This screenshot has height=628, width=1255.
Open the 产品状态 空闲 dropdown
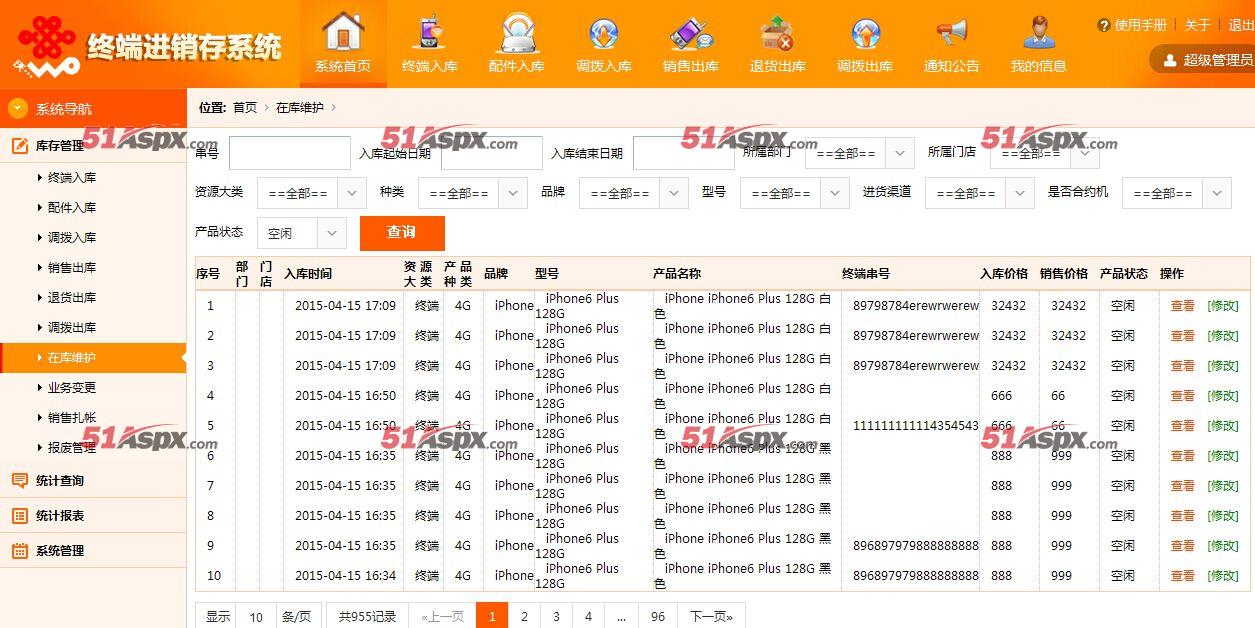click(x=302, y=233)
